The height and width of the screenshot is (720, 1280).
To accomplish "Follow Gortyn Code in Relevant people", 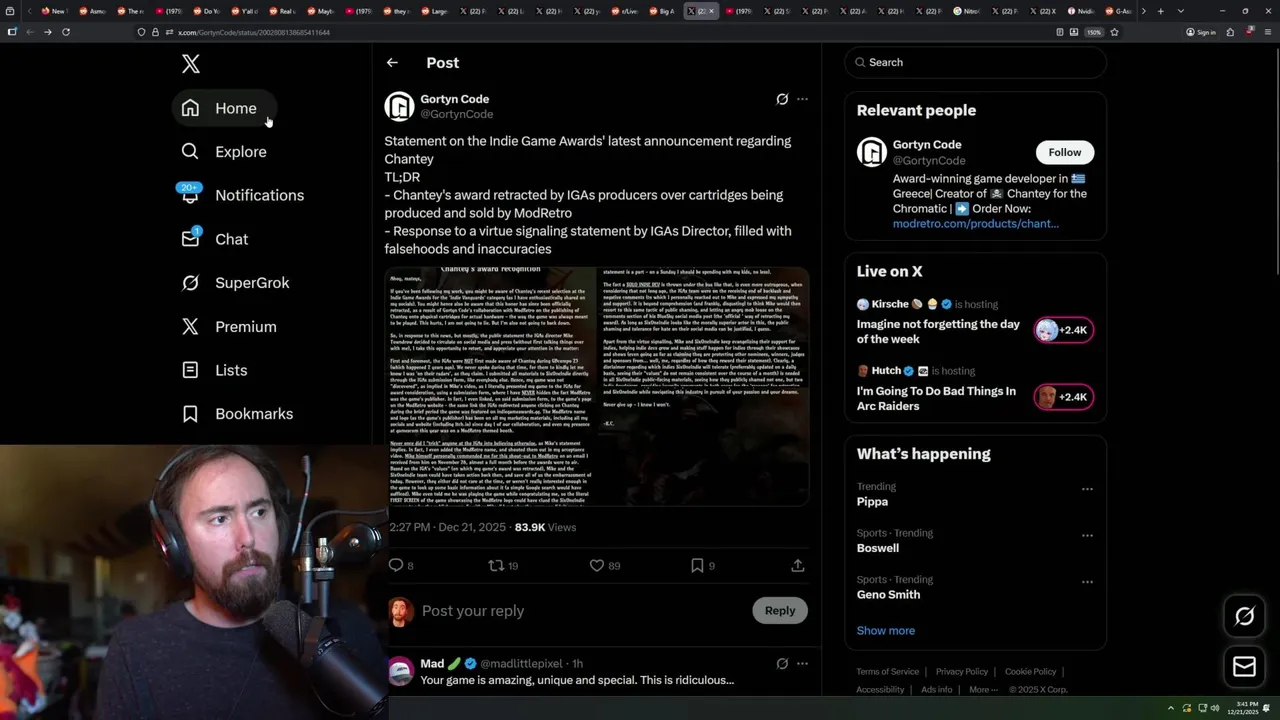I will click(x=1064, y=152).
